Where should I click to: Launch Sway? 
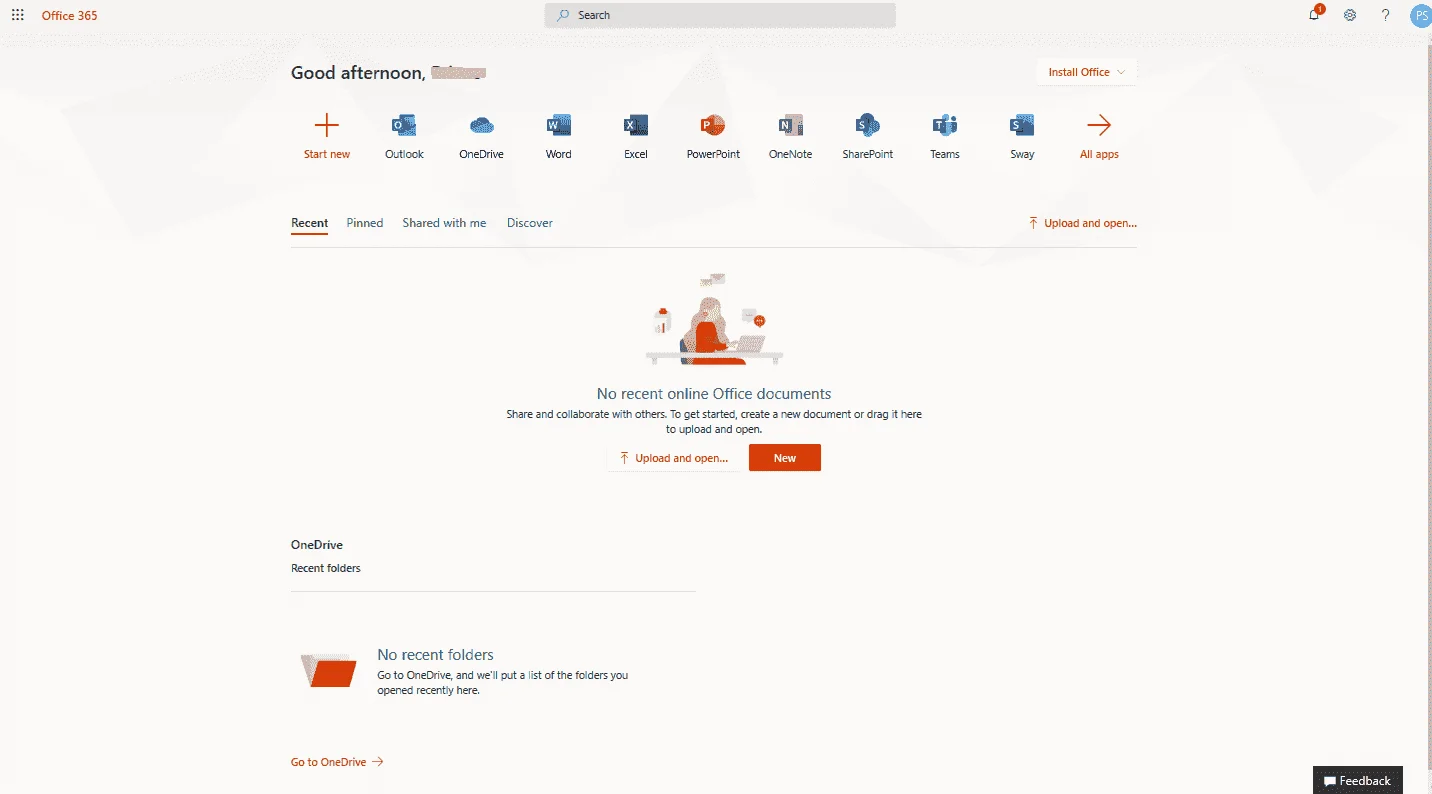(1022, 135)
